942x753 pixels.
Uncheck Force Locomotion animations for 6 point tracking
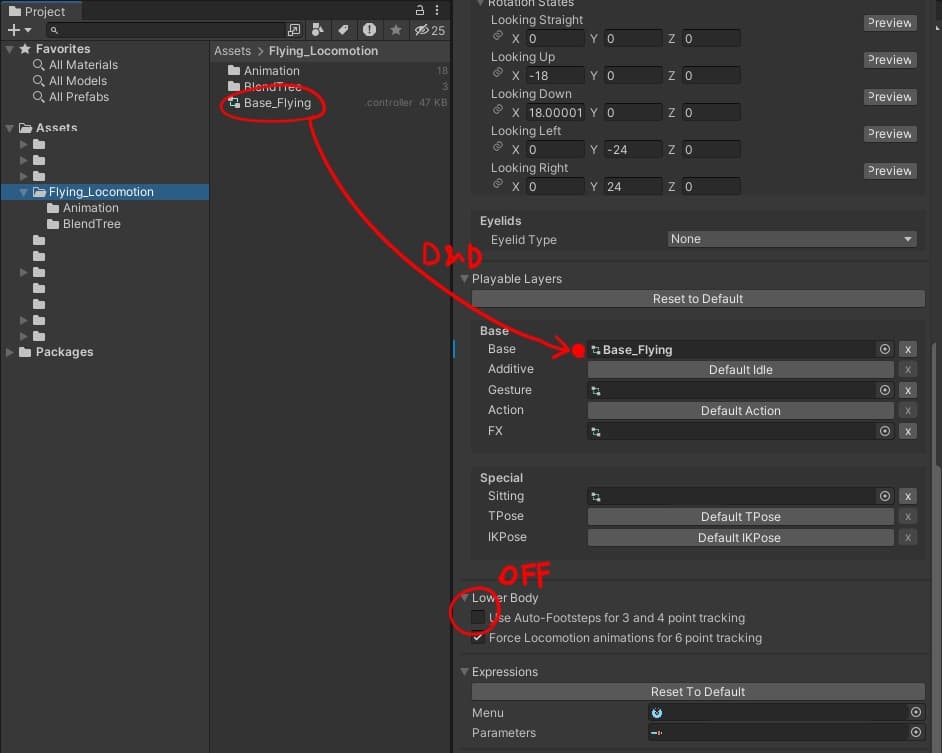[x=478, y=638]
